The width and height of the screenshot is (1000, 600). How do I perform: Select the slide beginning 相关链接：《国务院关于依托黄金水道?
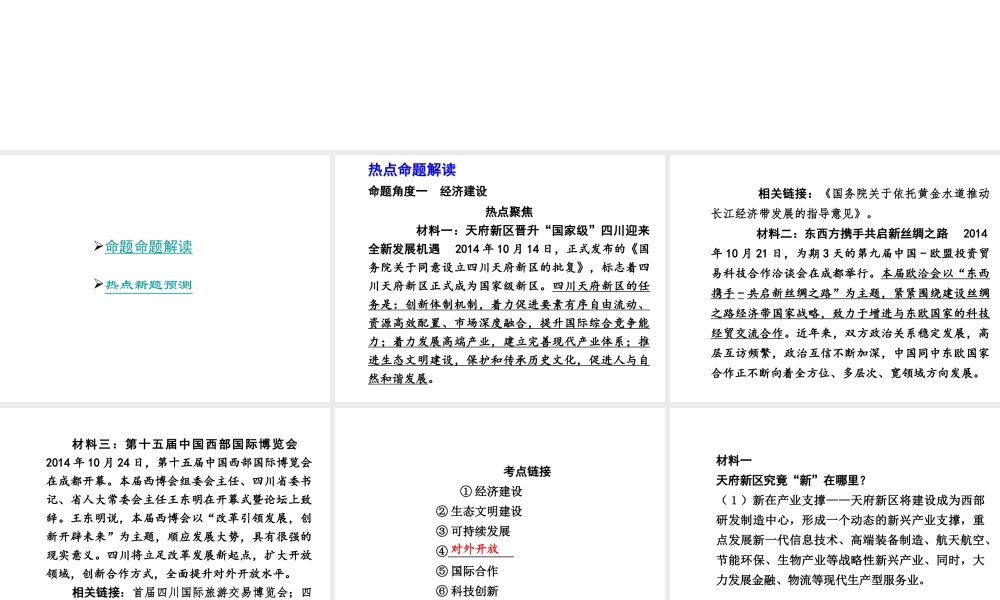[x=835, y=278]
